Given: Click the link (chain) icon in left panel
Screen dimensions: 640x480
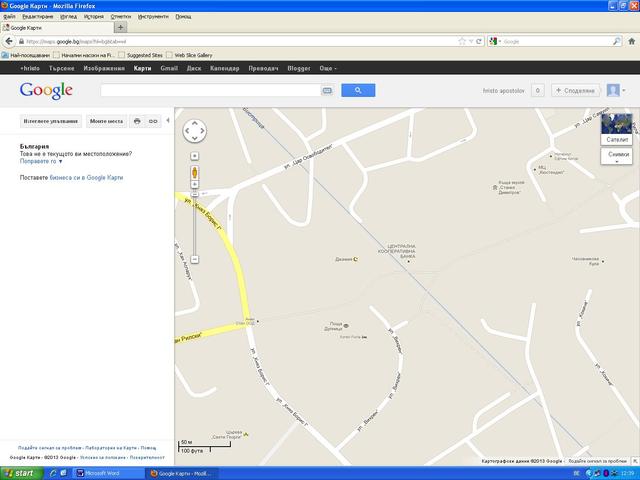Looking at the screenshot, I should [x=153, y=120].
